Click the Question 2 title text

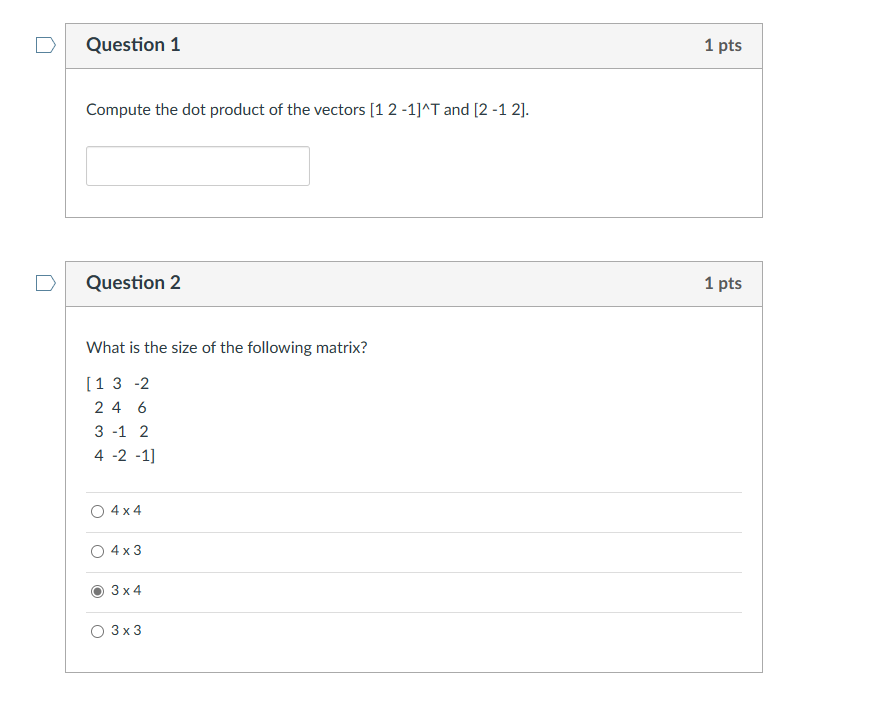[133, 283]
